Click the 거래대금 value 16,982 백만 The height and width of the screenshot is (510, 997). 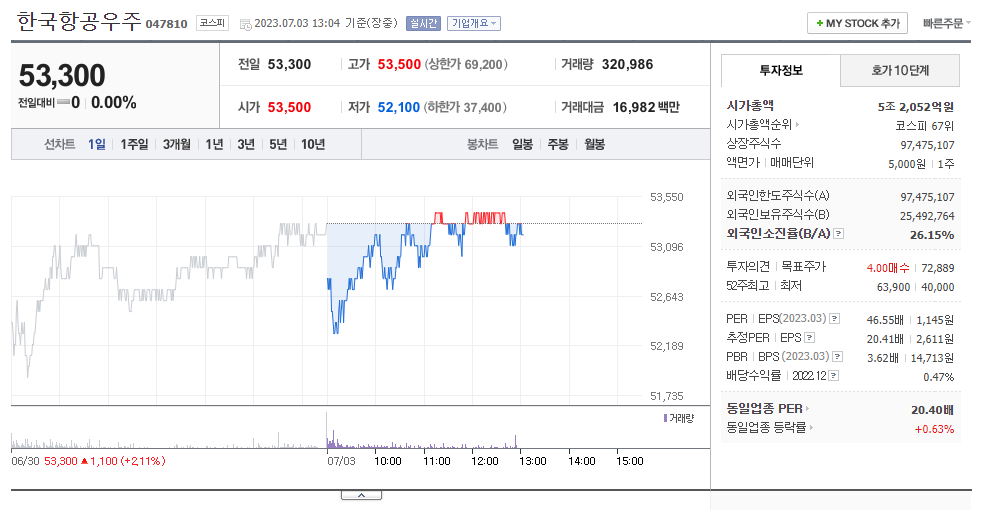[646, 107]
